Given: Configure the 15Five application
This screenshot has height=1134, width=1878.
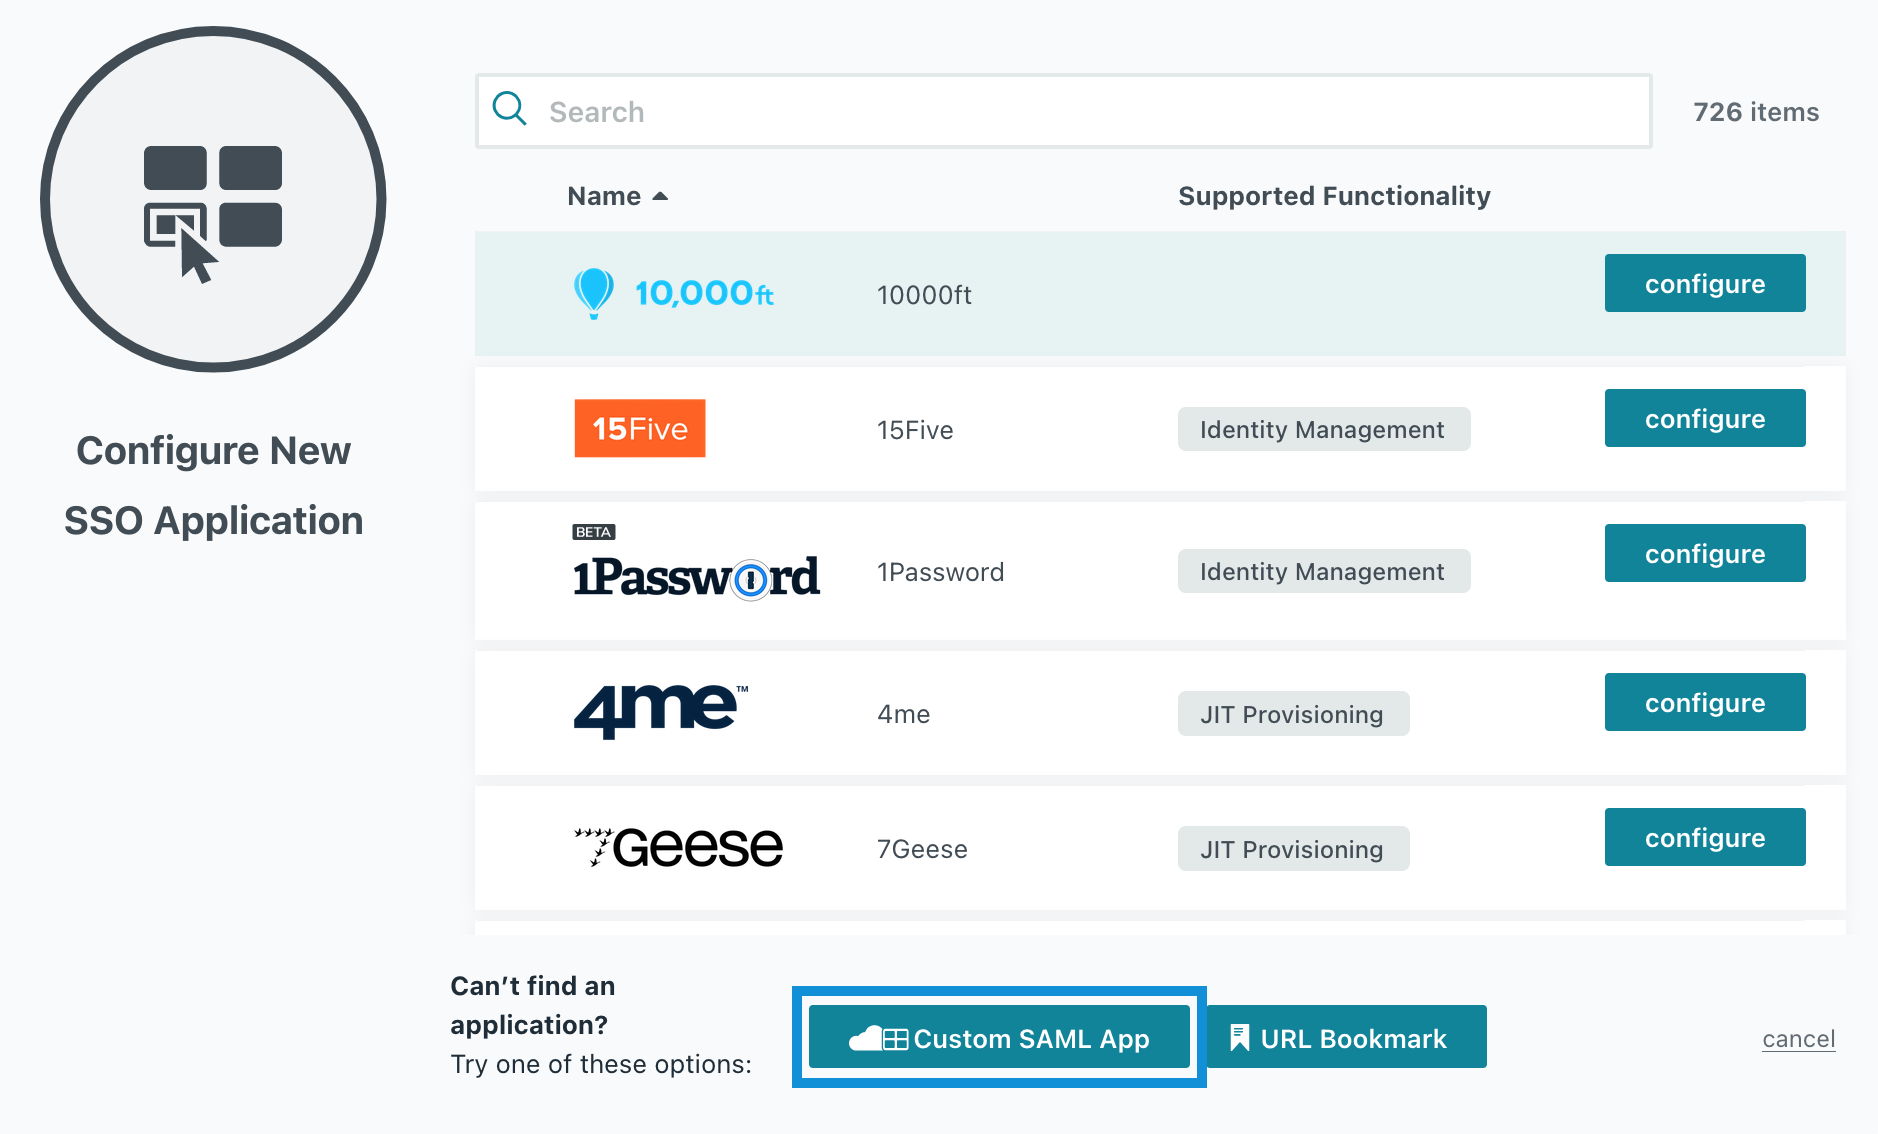Looking at the screenshot, I should click(1704, 419).
